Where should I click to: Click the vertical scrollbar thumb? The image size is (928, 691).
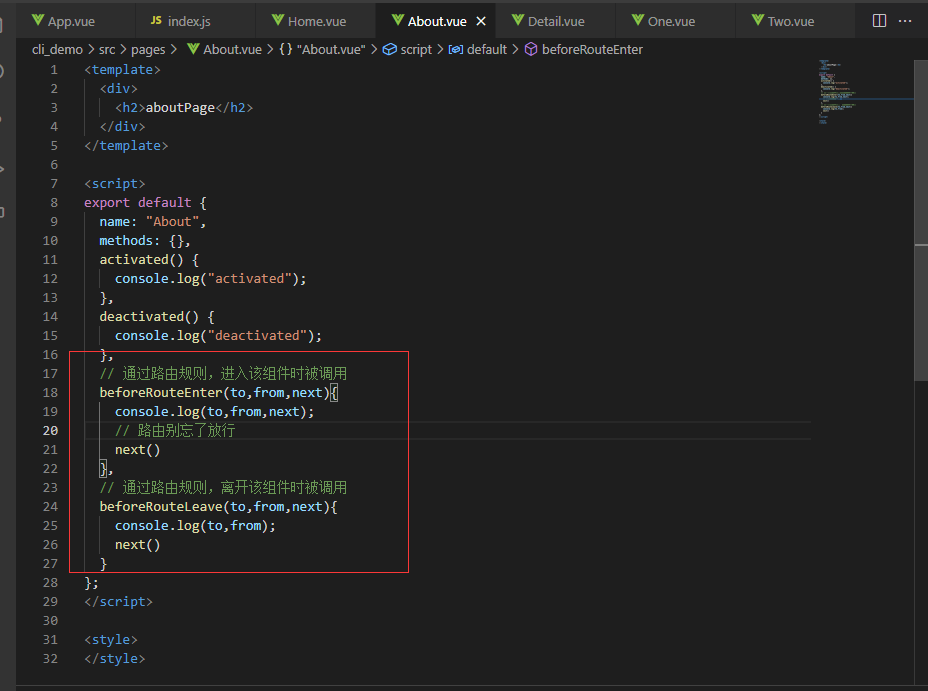pyautogui.click(x=921, y=220)
